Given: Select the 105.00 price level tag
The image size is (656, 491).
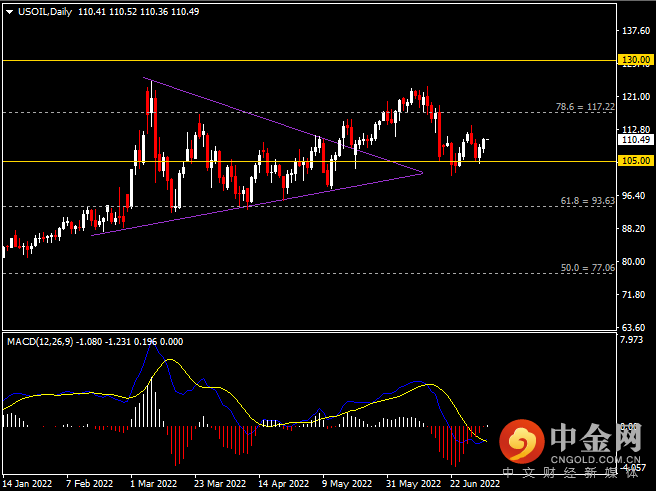Looking at the screenshot, I should (632, 161).
